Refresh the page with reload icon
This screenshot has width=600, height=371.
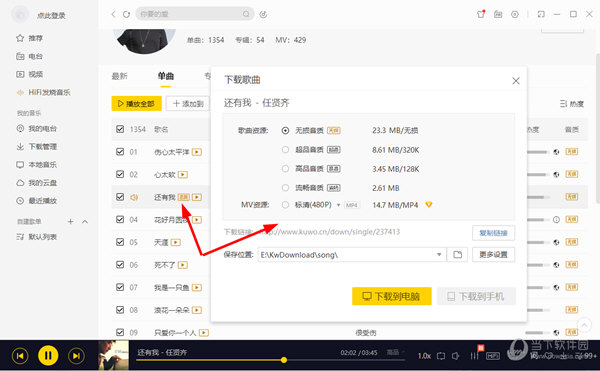(x=126, y=14)
